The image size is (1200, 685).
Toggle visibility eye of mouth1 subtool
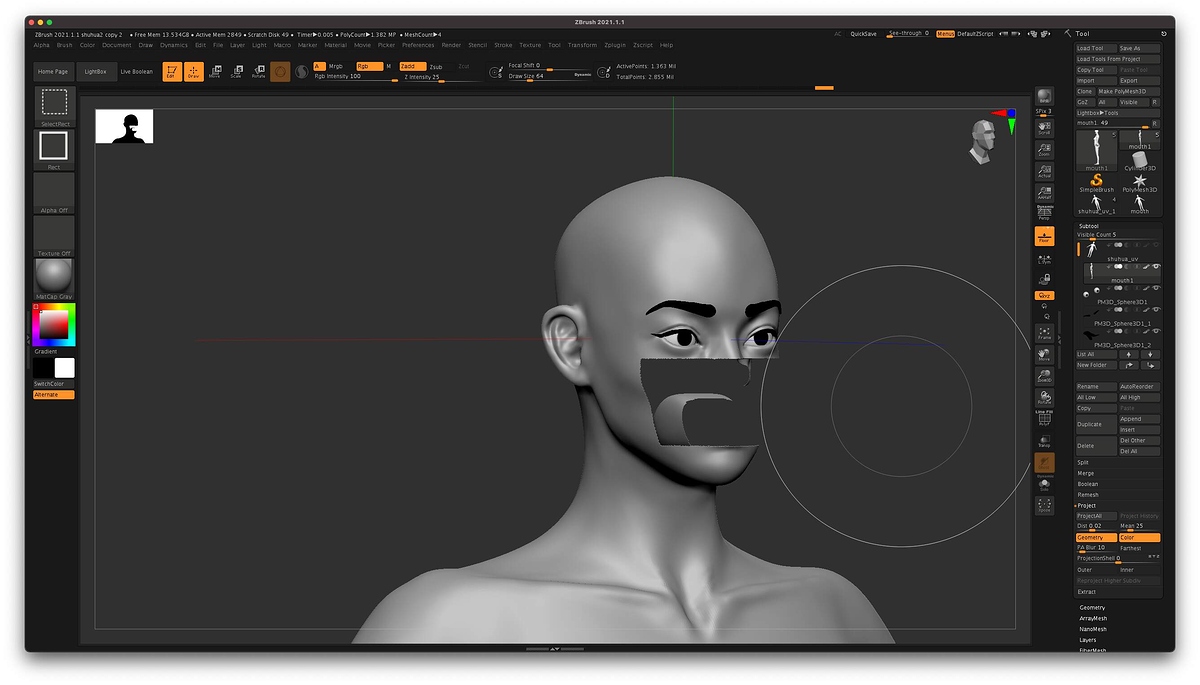tap(1156, 266)
